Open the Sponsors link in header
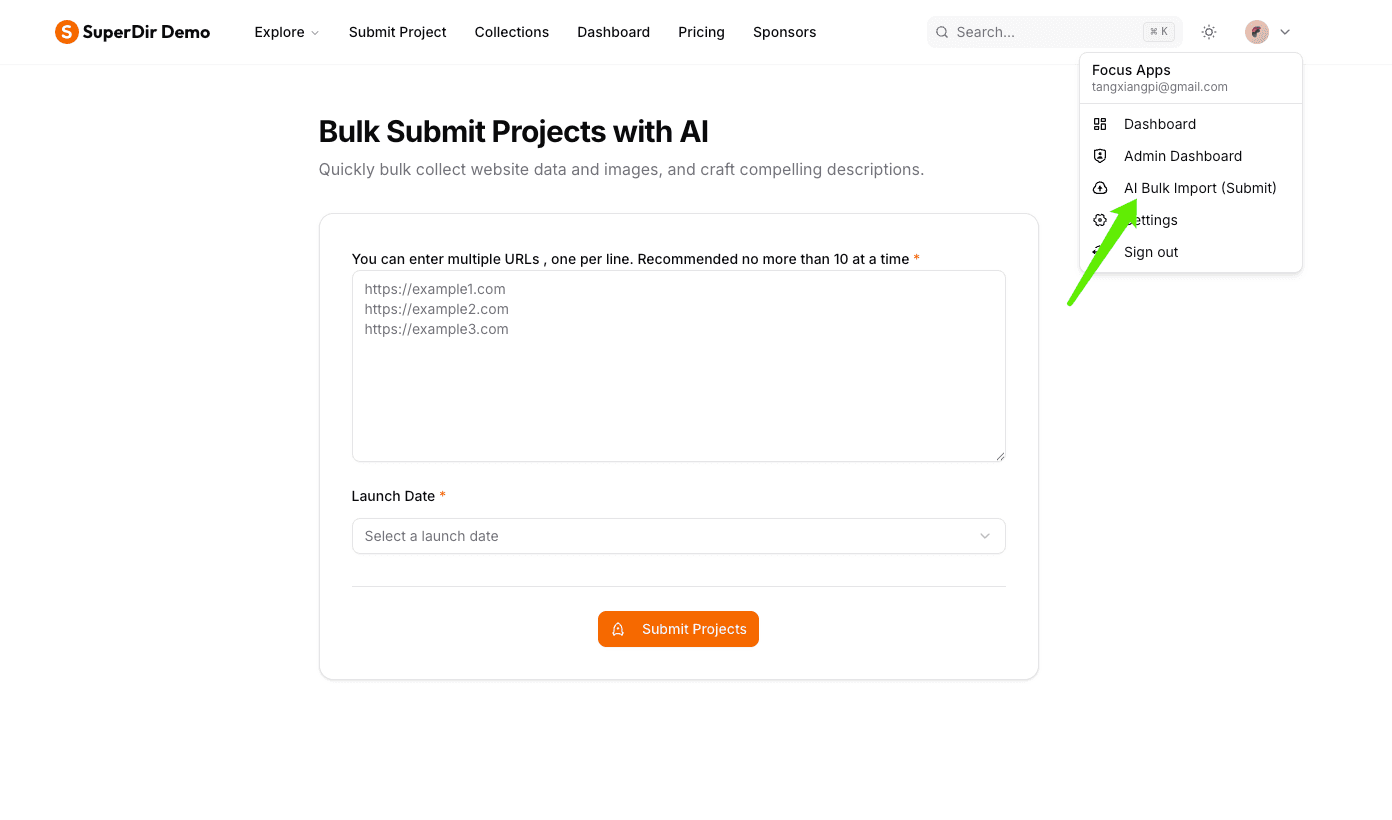Image resolution: width=1392 pixels, height=820 pixels. (x=784, y=32)
